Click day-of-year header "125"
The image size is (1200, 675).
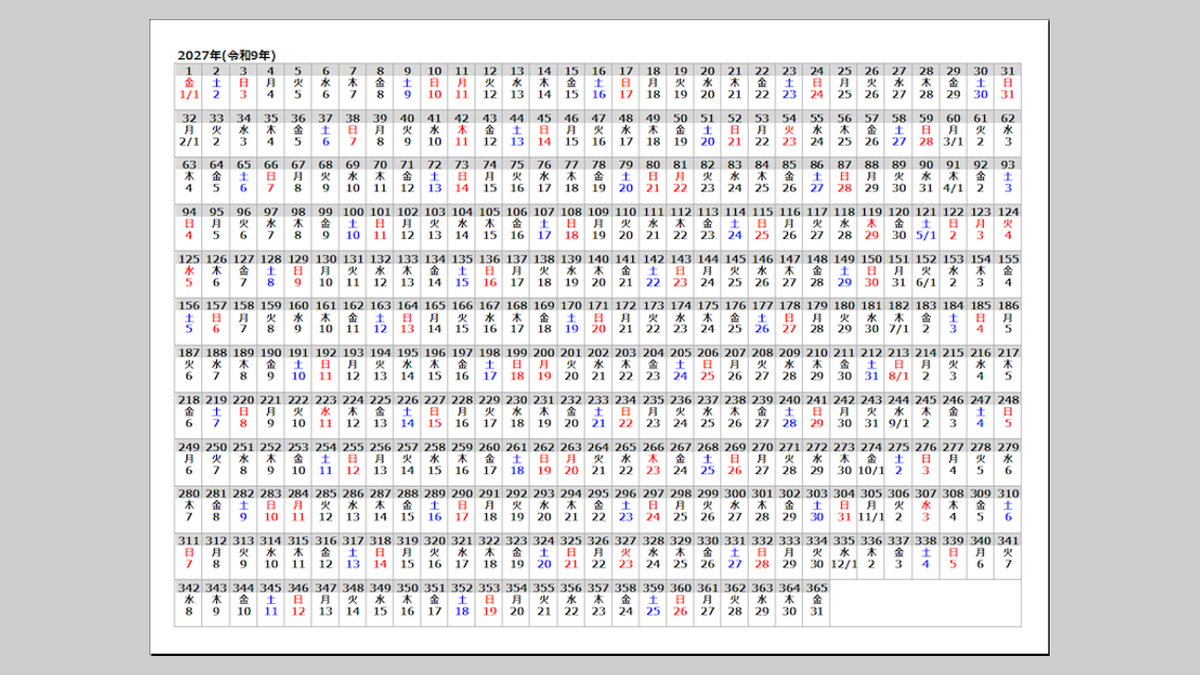pos(189,259)
